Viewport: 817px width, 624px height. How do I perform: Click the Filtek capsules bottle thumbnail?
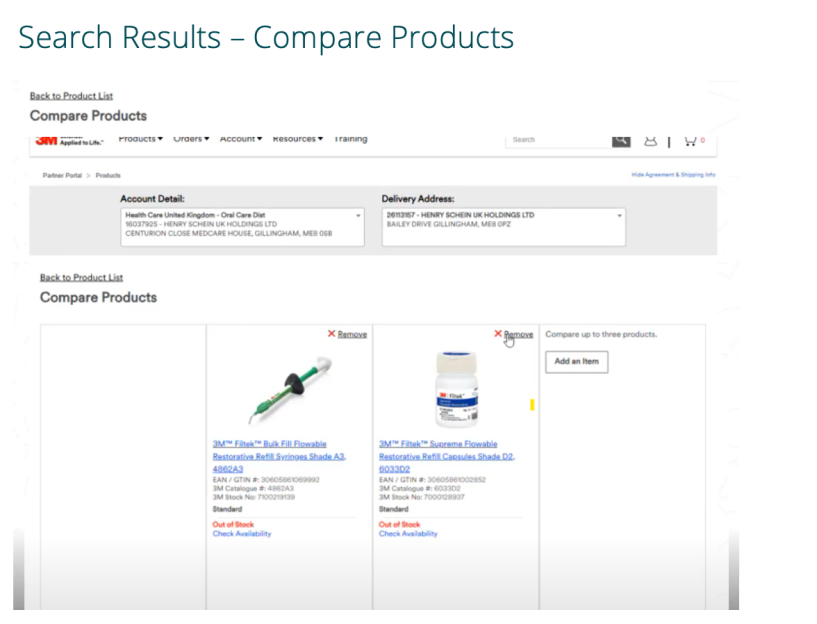455,389
